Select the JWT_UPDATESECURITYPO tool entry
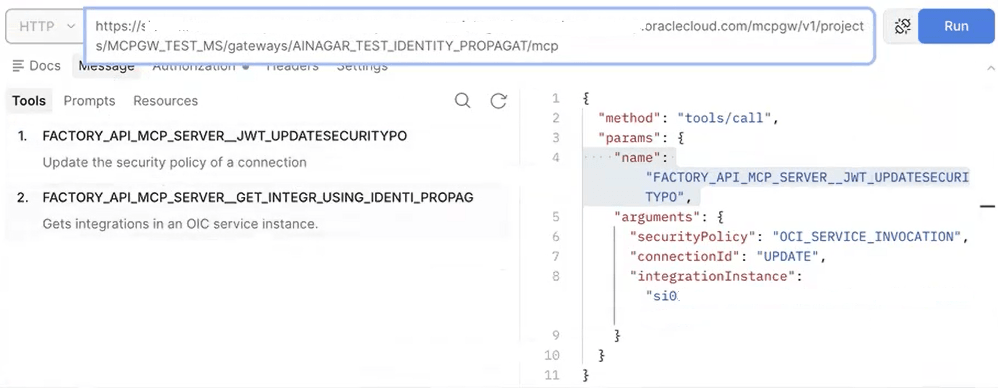998x388 pixels. tap(225, 135)
